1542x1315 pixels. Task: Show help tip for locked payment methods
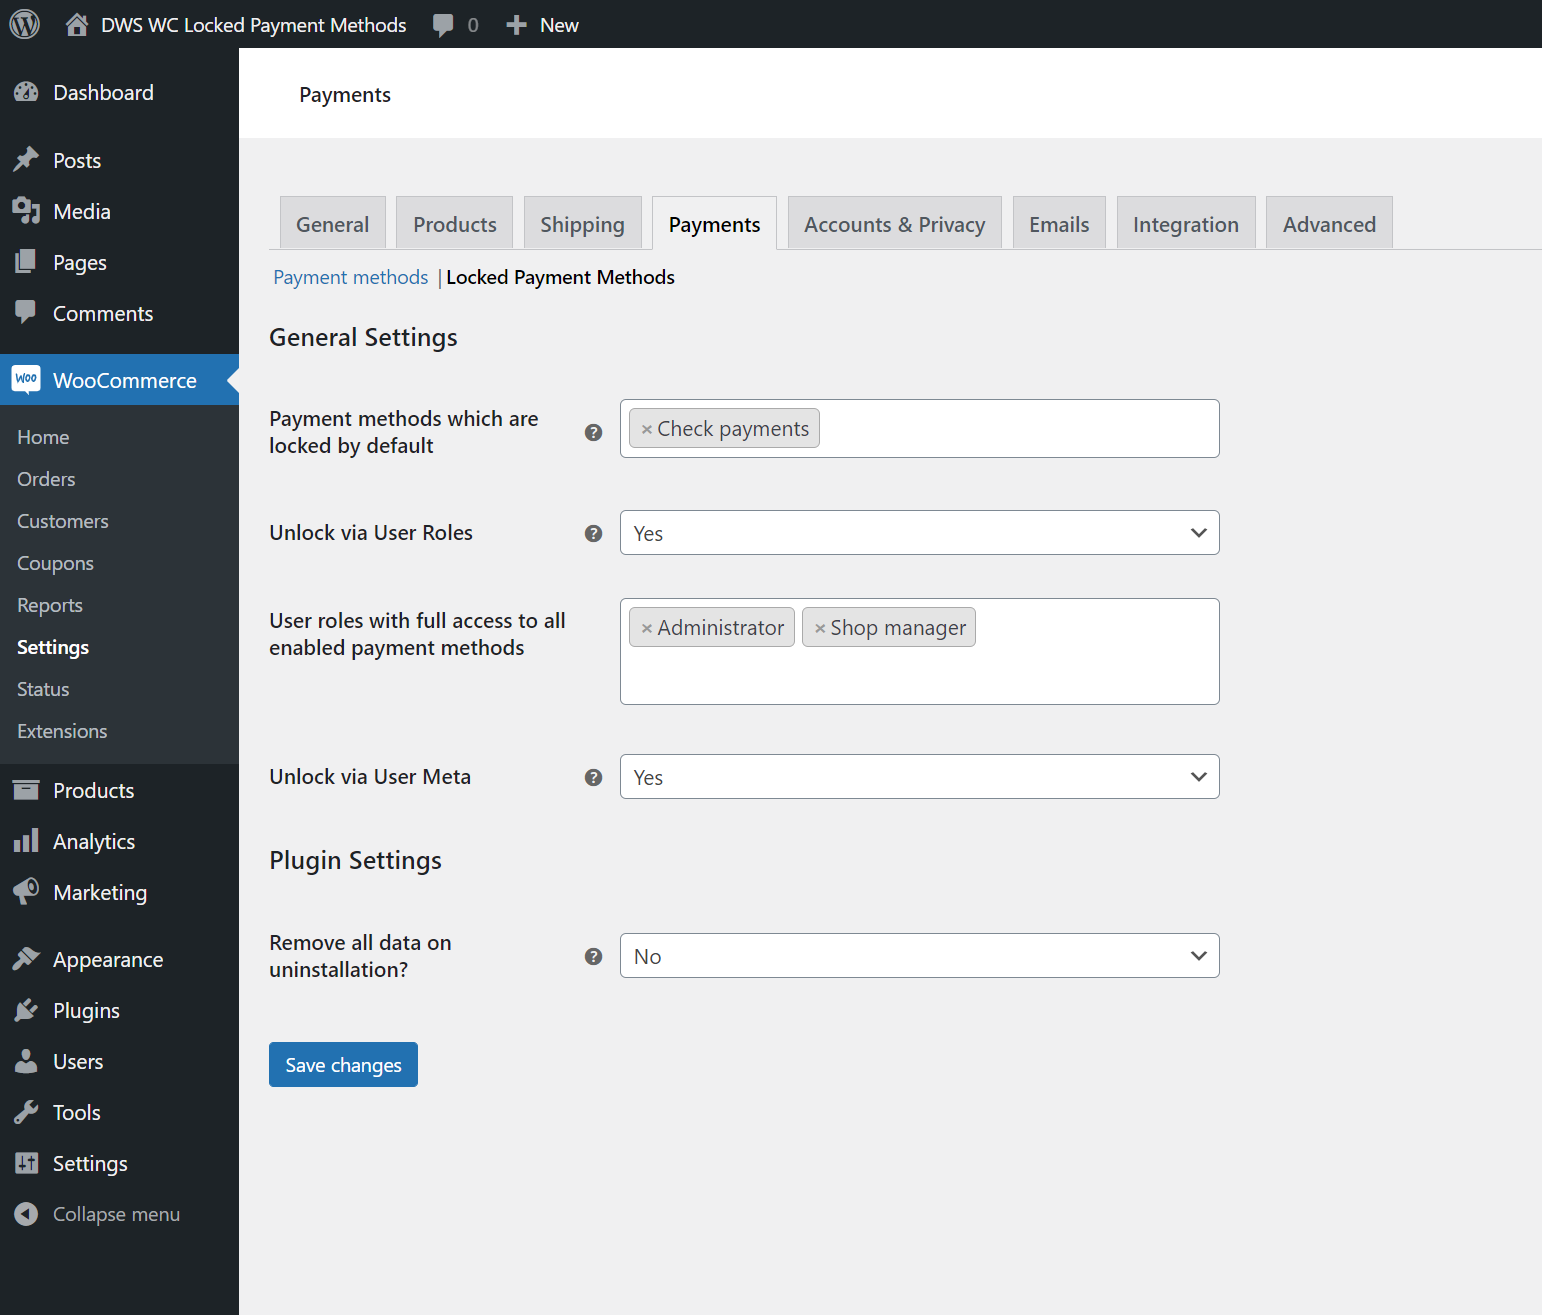pos(593,432)
